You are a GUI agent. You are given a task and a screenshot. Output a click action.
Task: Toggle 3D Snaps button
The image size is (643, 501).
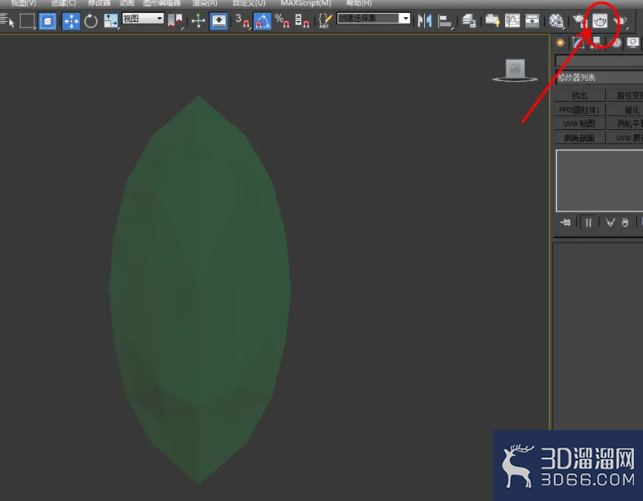(242, 21)
